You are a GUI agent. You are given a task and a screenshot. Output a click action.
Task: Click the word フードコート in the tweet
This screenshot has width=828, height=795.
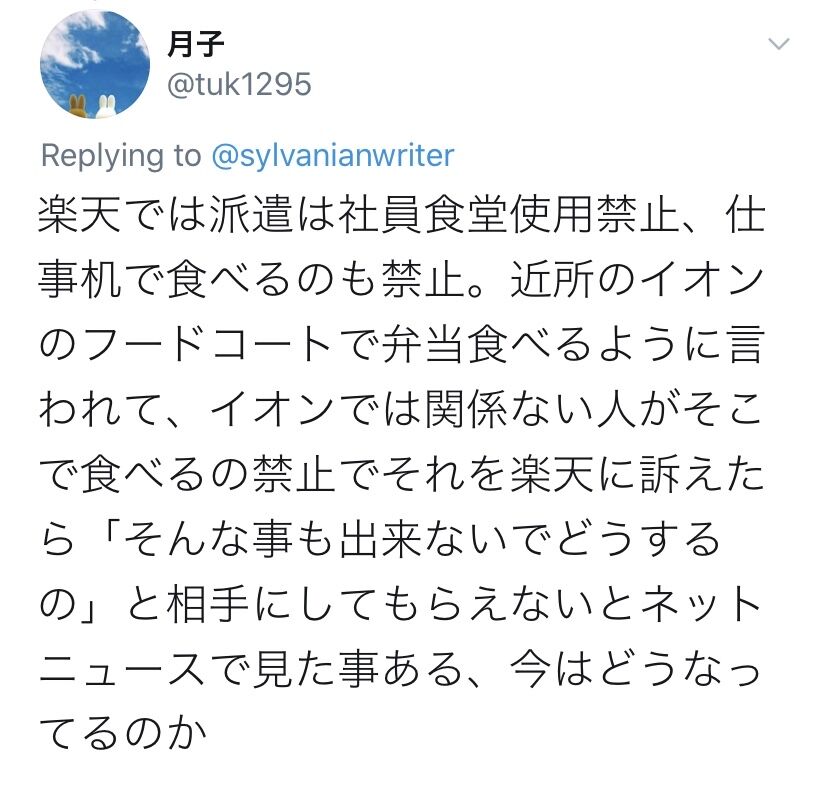tap(209, 344)
